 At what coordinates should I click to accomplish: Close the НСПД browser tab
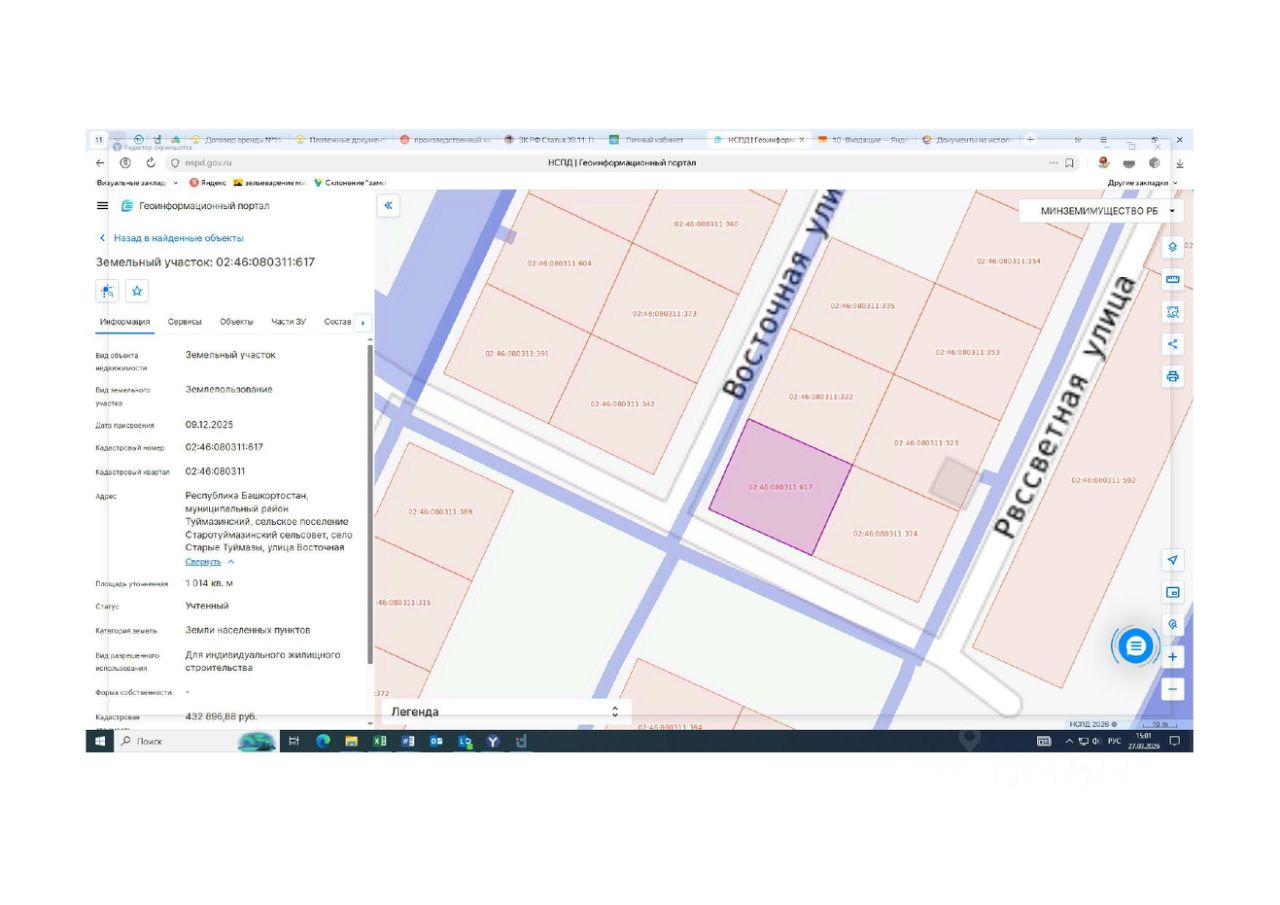pos(802,140)
